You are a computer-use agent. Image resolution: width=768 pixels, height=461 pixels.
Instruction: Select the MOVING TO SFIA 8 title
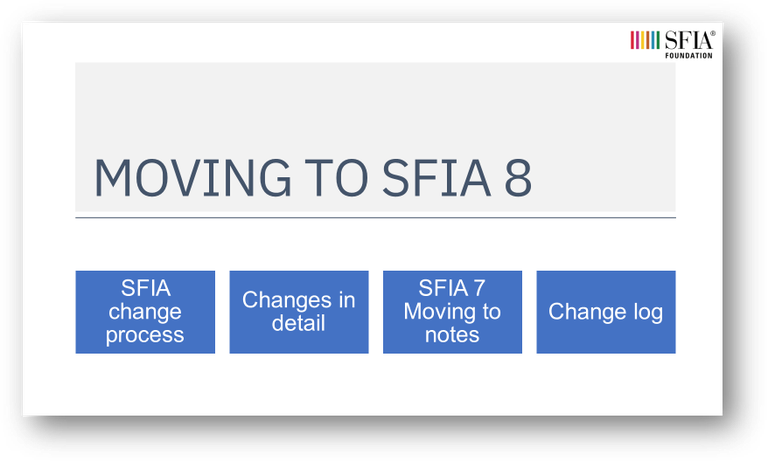click(x=312, y=178)
